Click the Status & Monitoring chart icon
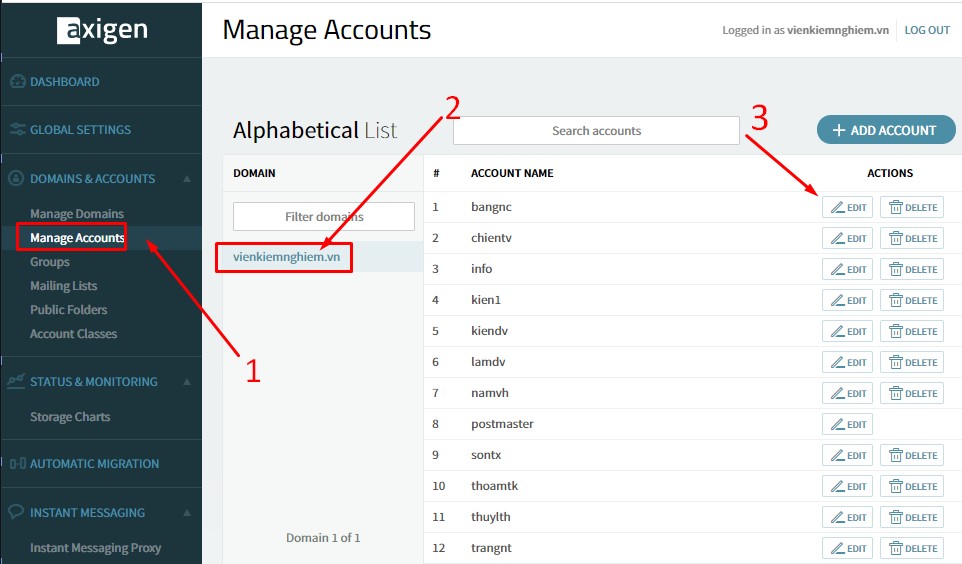The height and width of the screenshot is (564, 962). tap(16, 381)
